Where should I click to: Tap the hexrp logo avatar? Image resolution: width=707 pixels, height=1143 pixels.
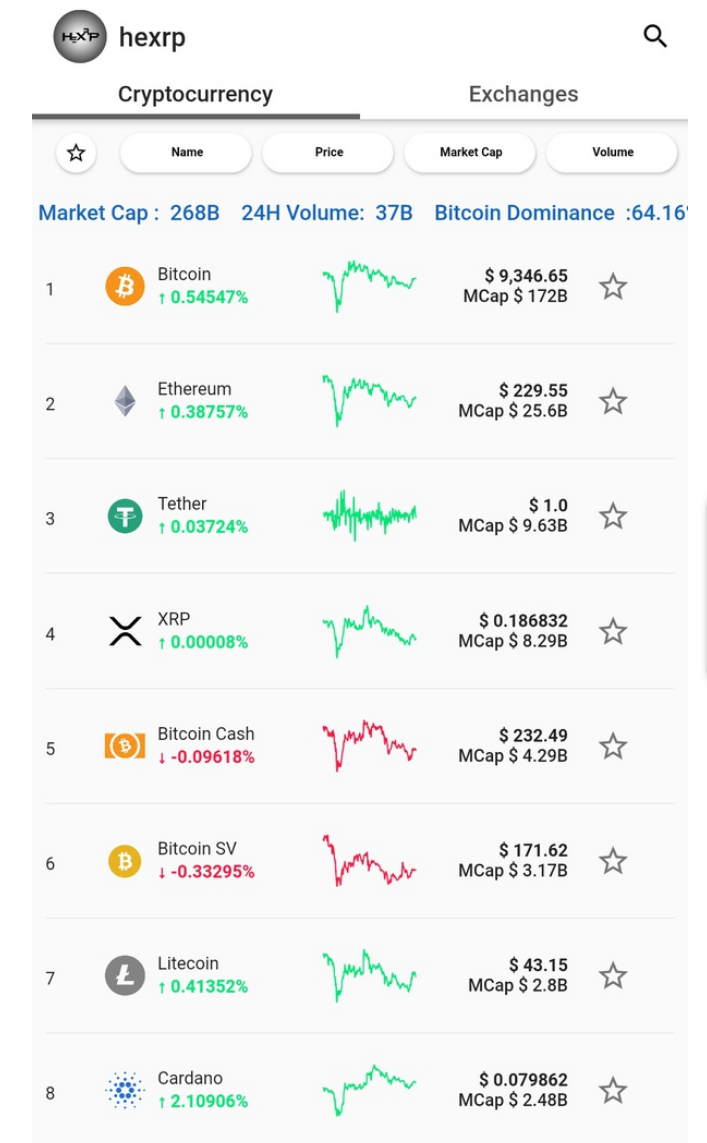point(80,36)
